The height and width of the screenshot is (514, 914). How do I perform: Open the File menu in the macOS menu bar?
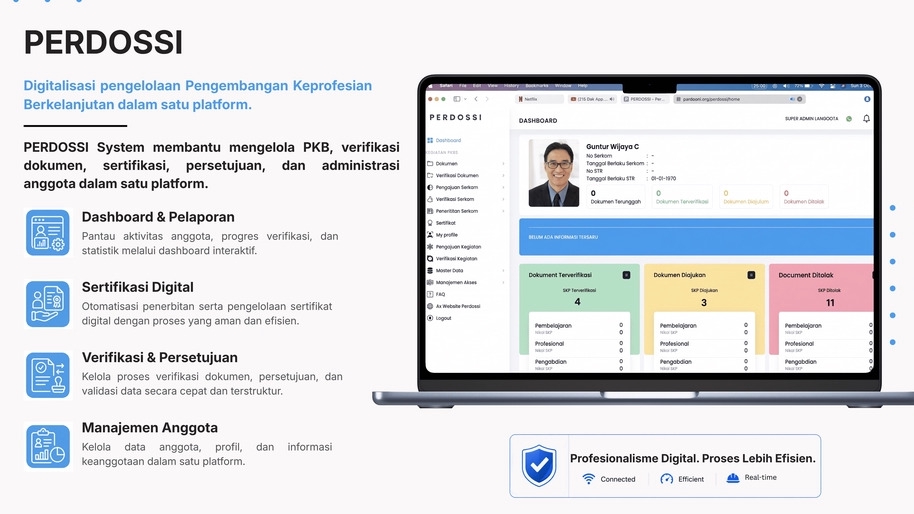click(x=463, y=86)
